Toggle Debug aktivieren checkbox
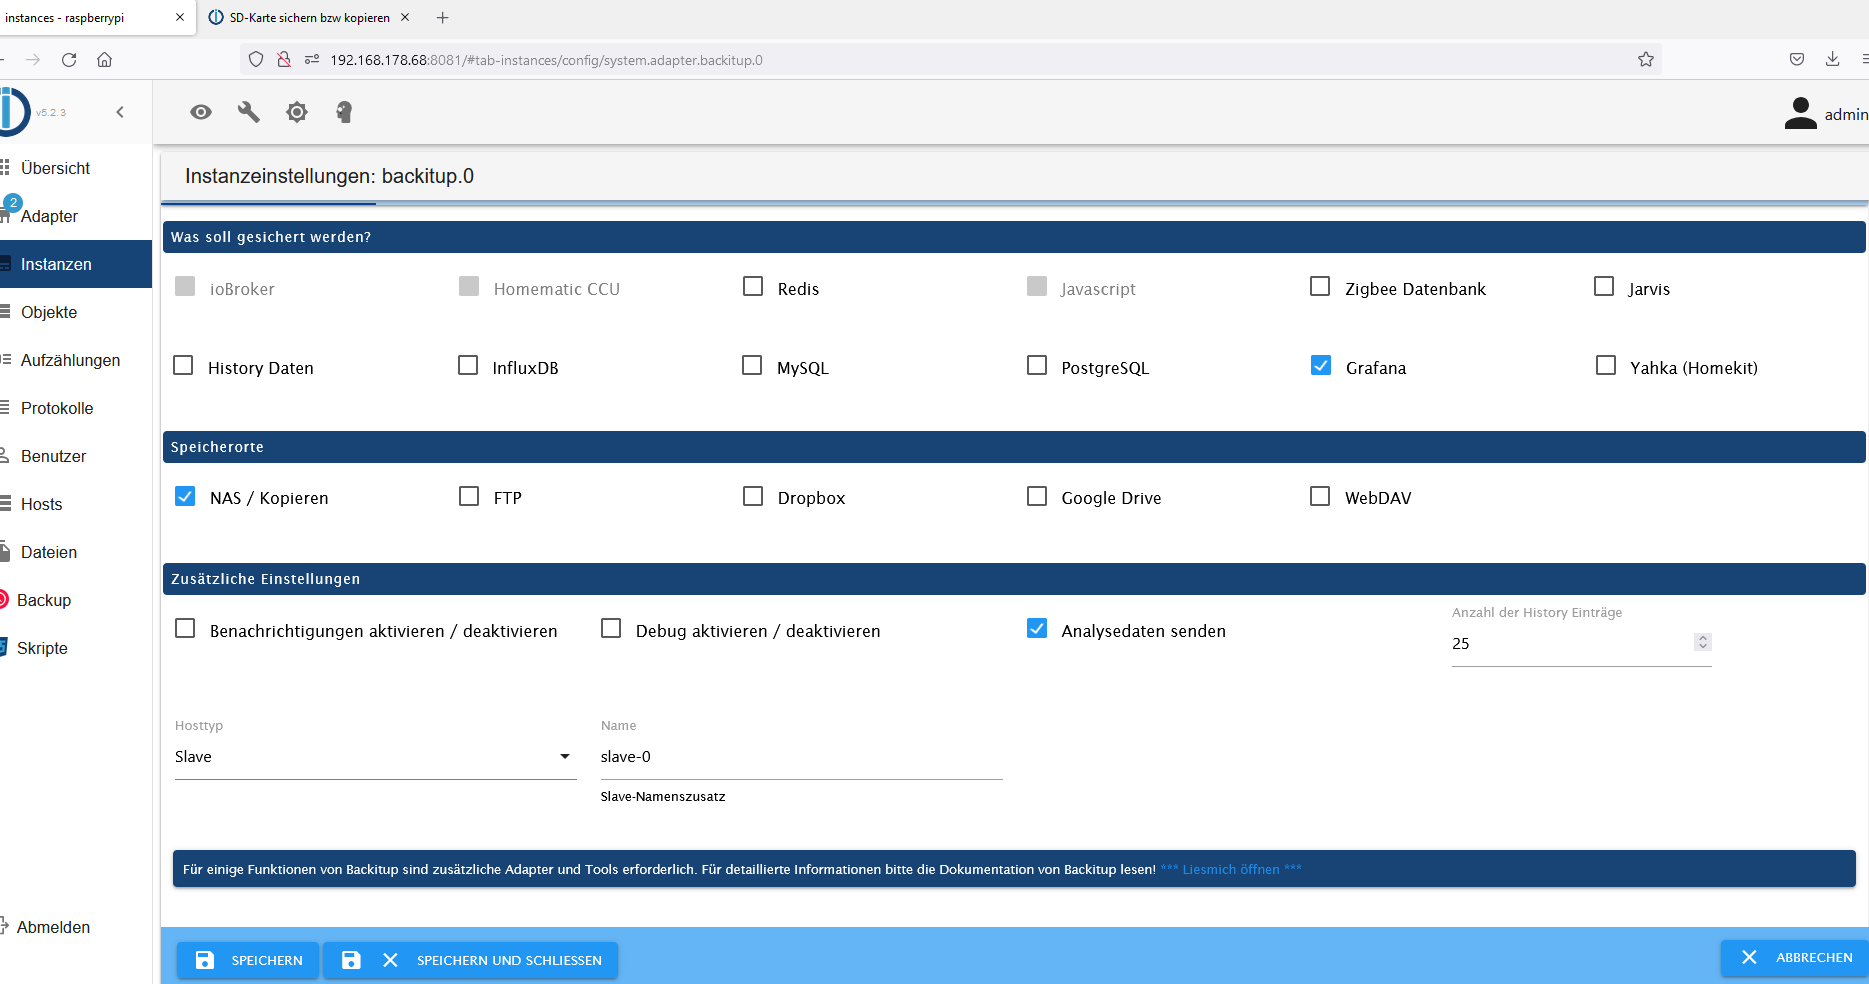The height and width of the screenshot is (984, 1869). (611, 629)
